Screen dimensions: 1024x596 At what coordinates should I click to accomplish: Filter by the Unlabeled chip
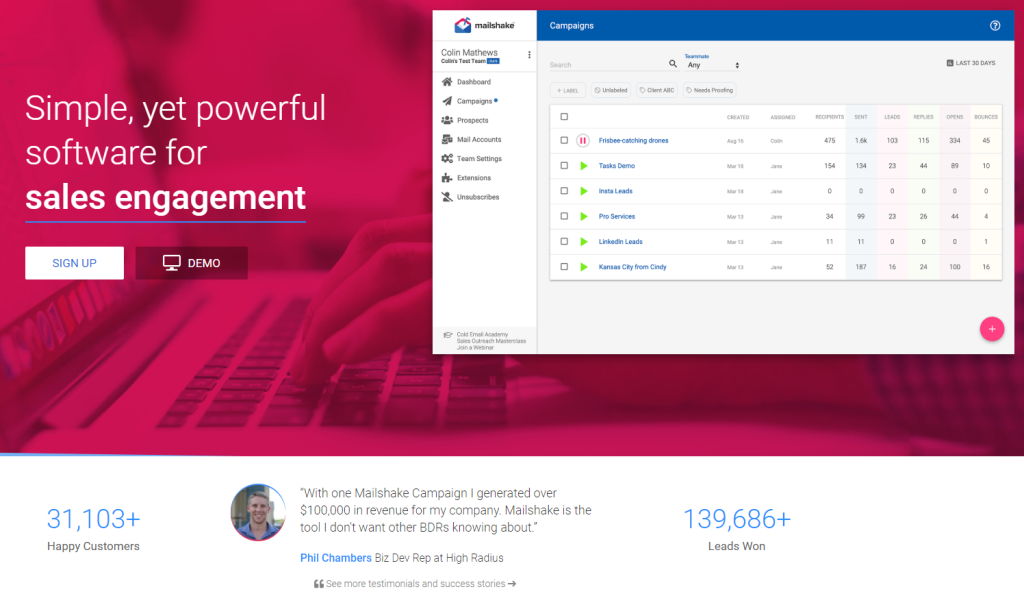611,90
